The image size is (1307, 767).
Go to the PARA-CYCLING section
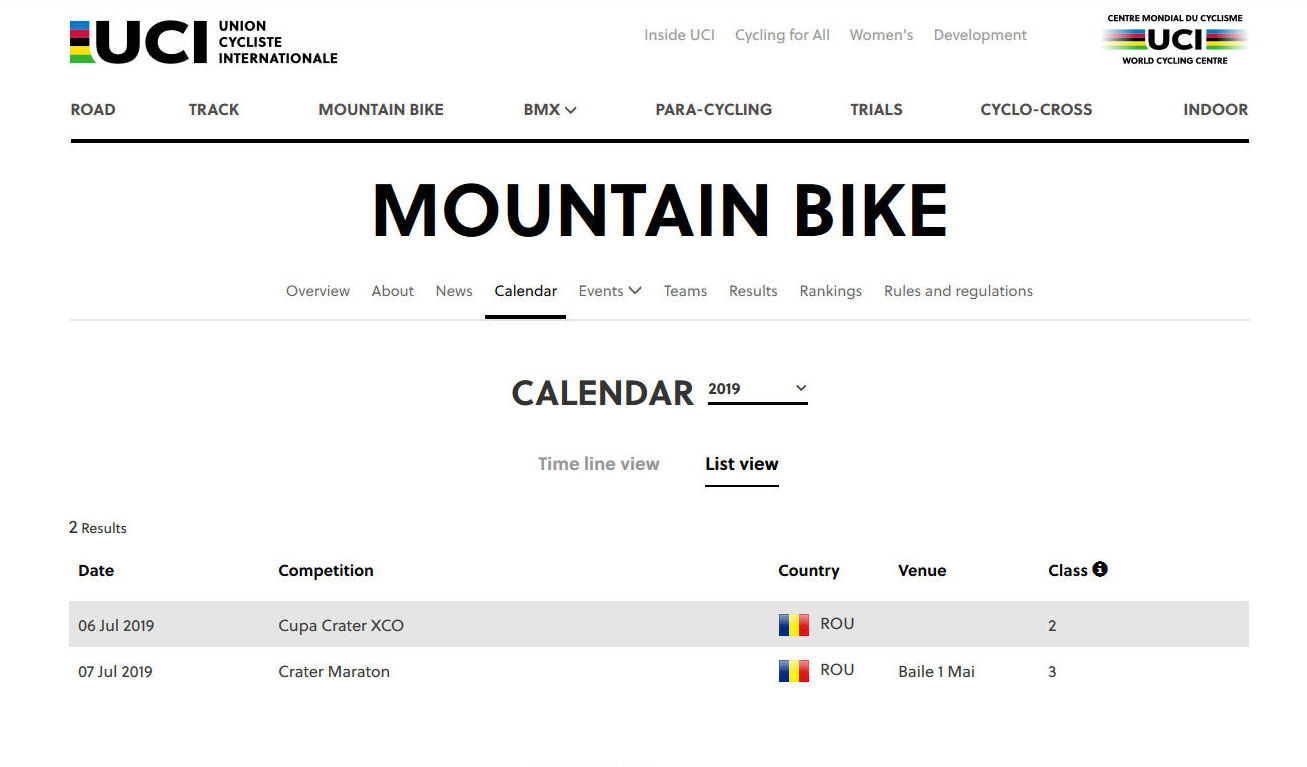pos(714,110)
